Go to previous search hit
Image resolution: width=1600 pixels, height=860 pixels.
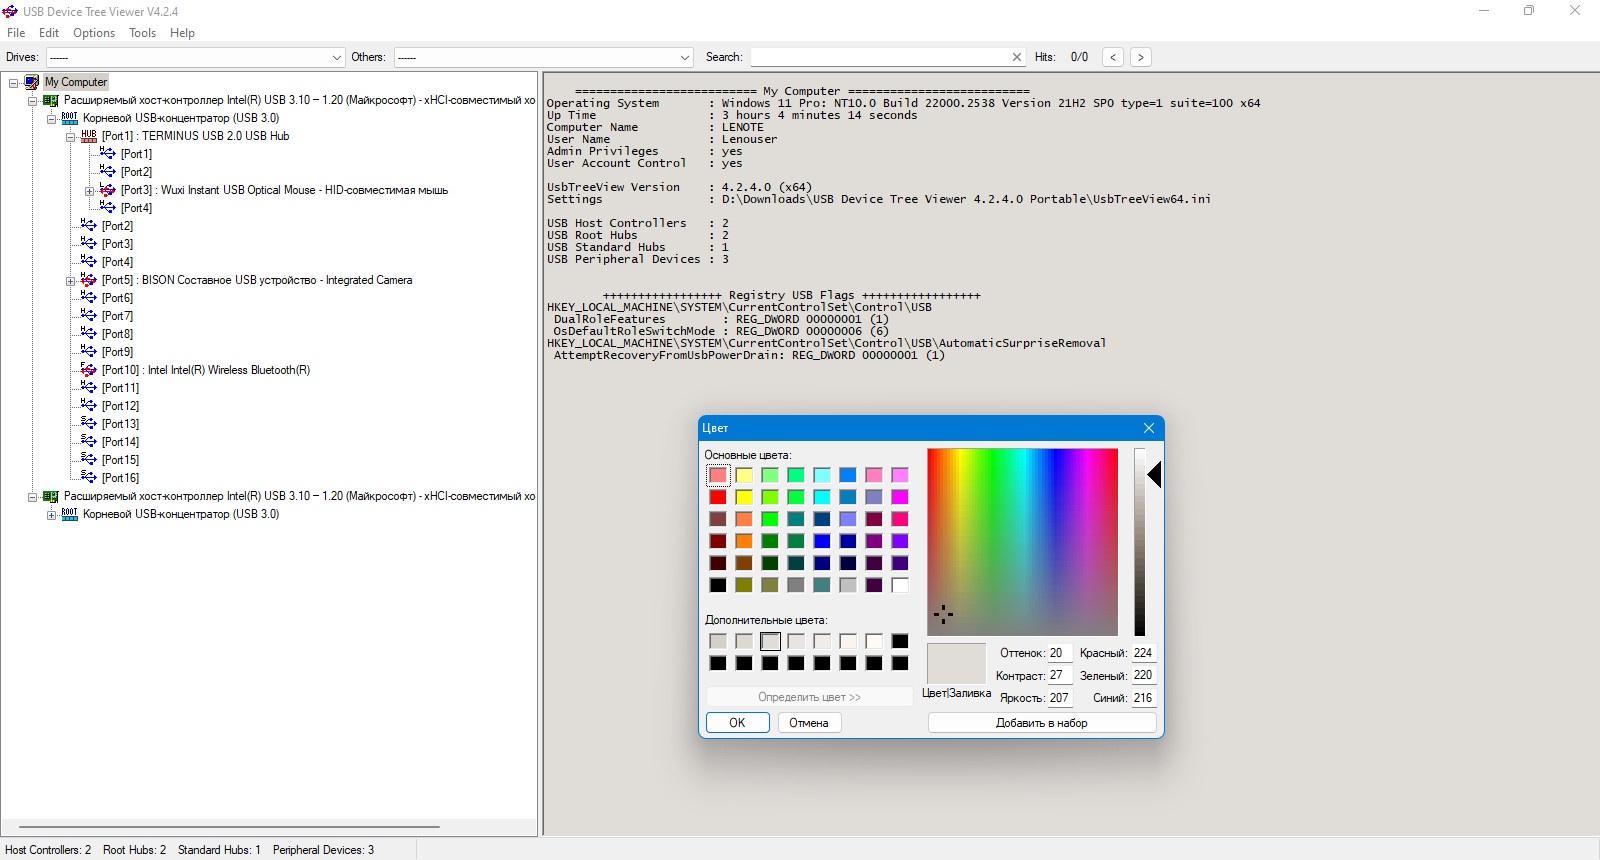pyautogui.click(x=1113, y=57)
